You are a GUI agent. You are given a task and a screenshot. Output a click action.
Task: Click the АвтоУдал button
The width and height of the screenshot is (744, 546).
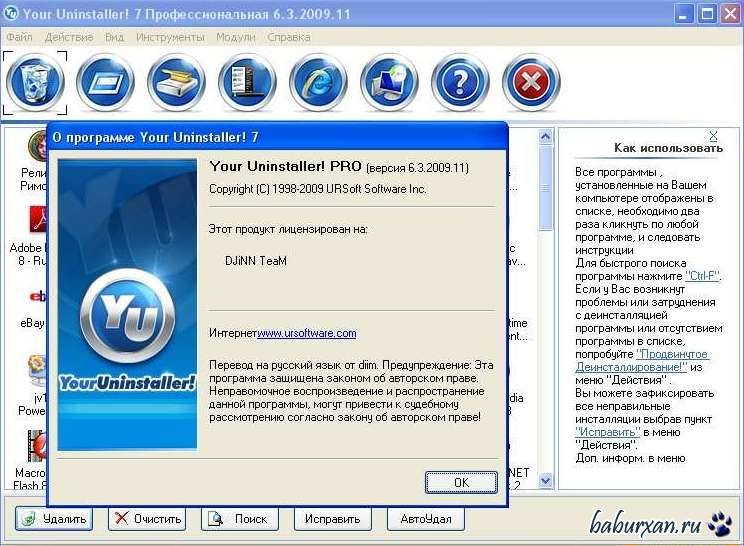point(426,519)
